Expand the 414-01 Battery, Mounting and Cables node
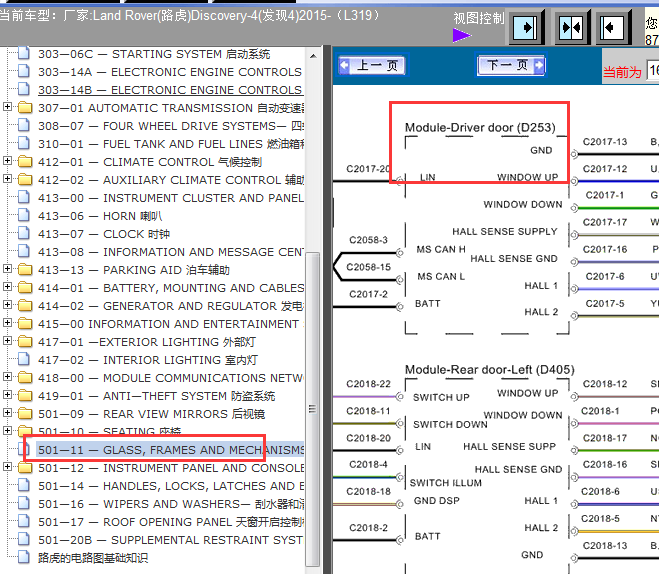 pos(8,288)
